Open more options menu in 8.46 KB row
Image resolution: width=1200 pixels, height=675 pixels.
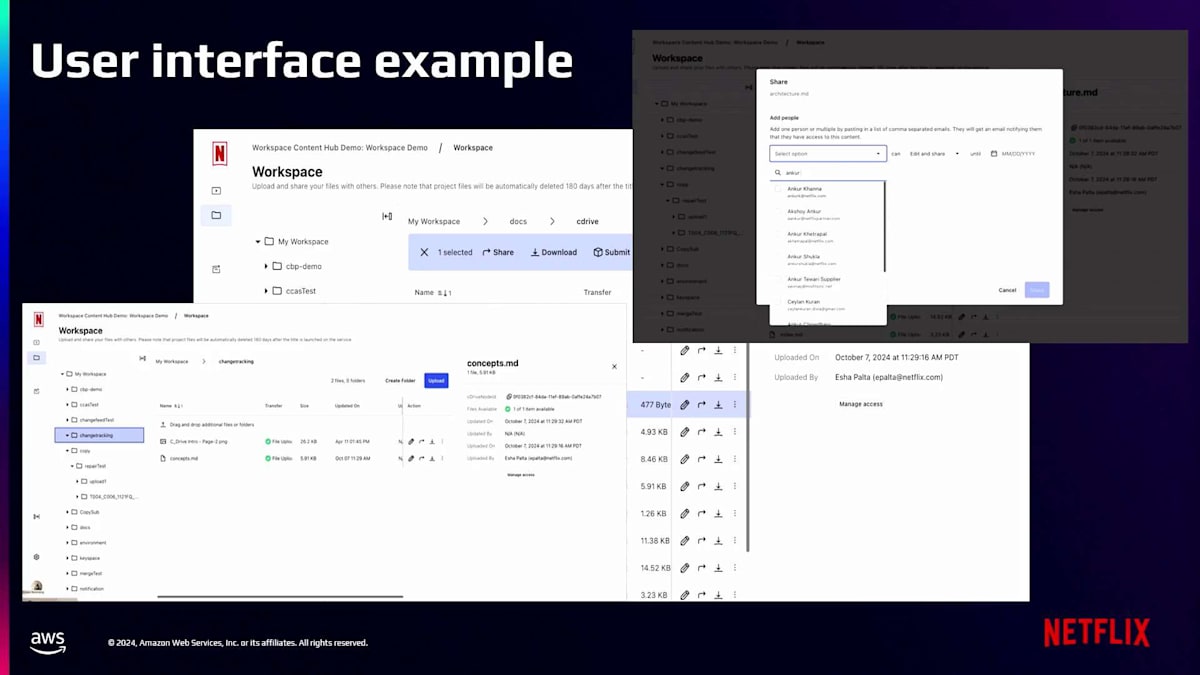(x=735, y=459)
